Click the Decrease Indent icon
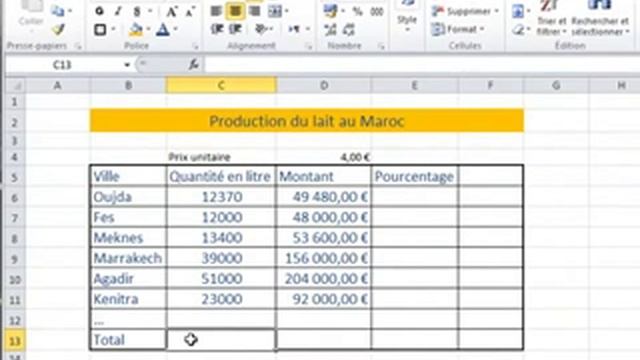 point(216,29)
